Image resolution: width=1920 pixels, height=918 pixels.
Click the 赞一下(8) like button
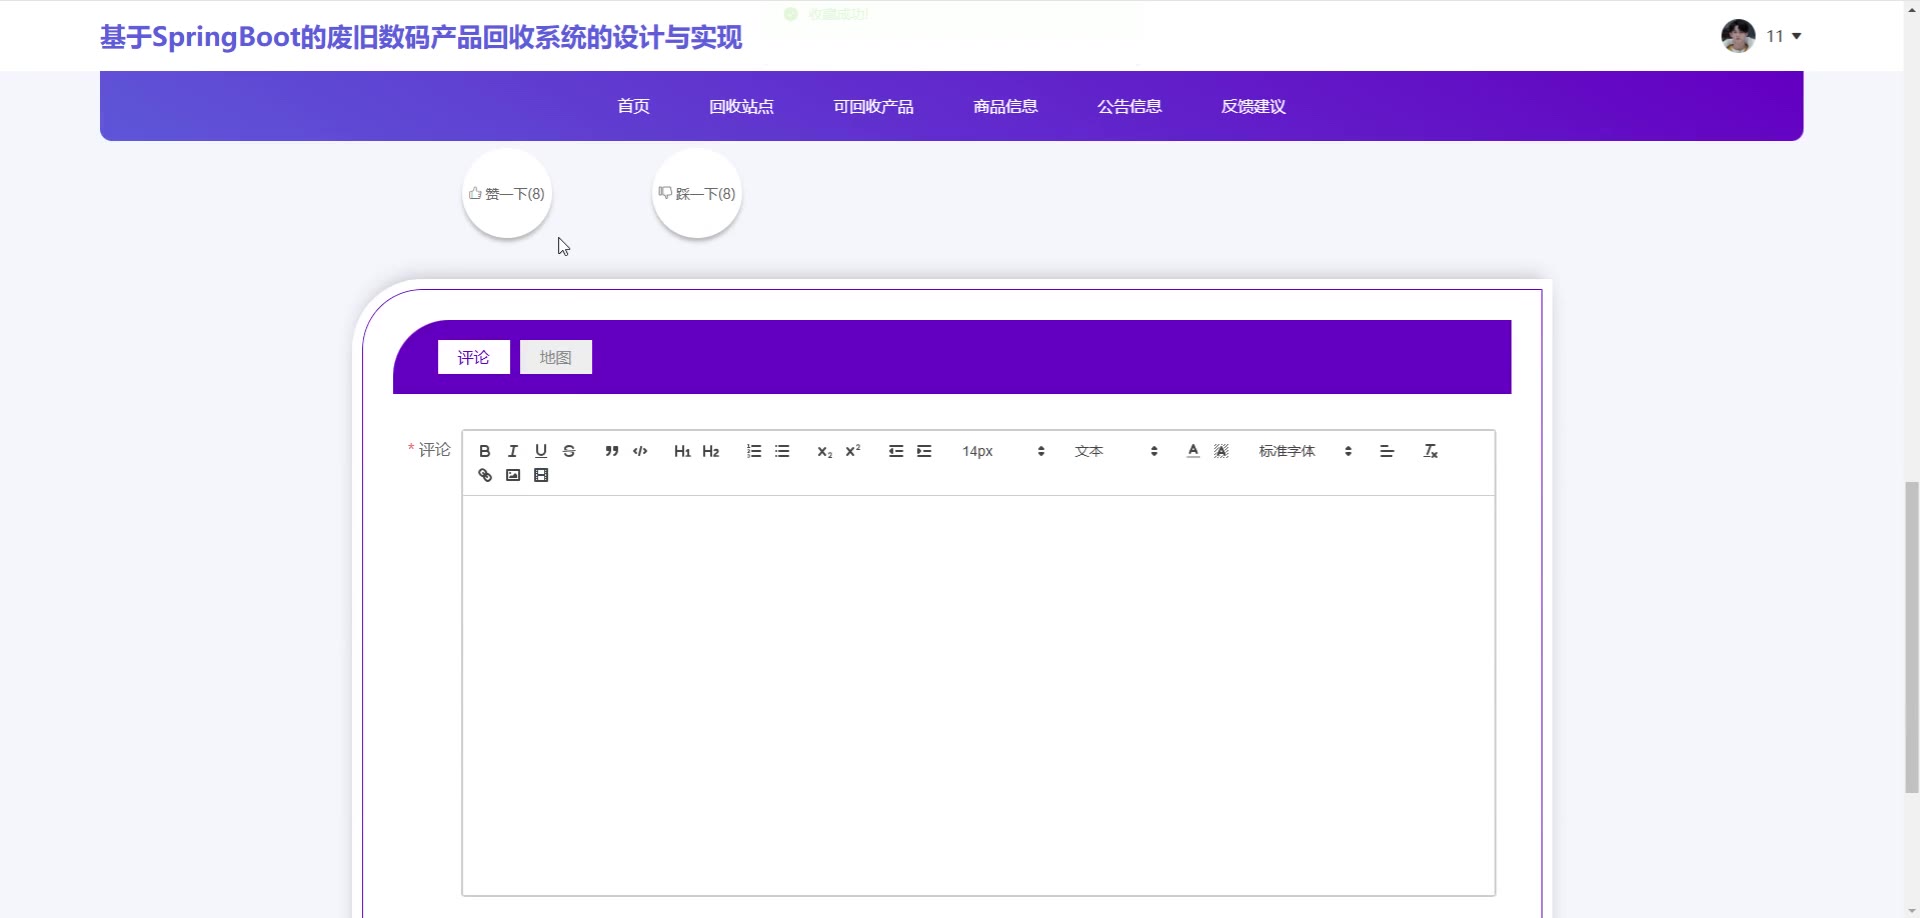[x=507, y=194]
